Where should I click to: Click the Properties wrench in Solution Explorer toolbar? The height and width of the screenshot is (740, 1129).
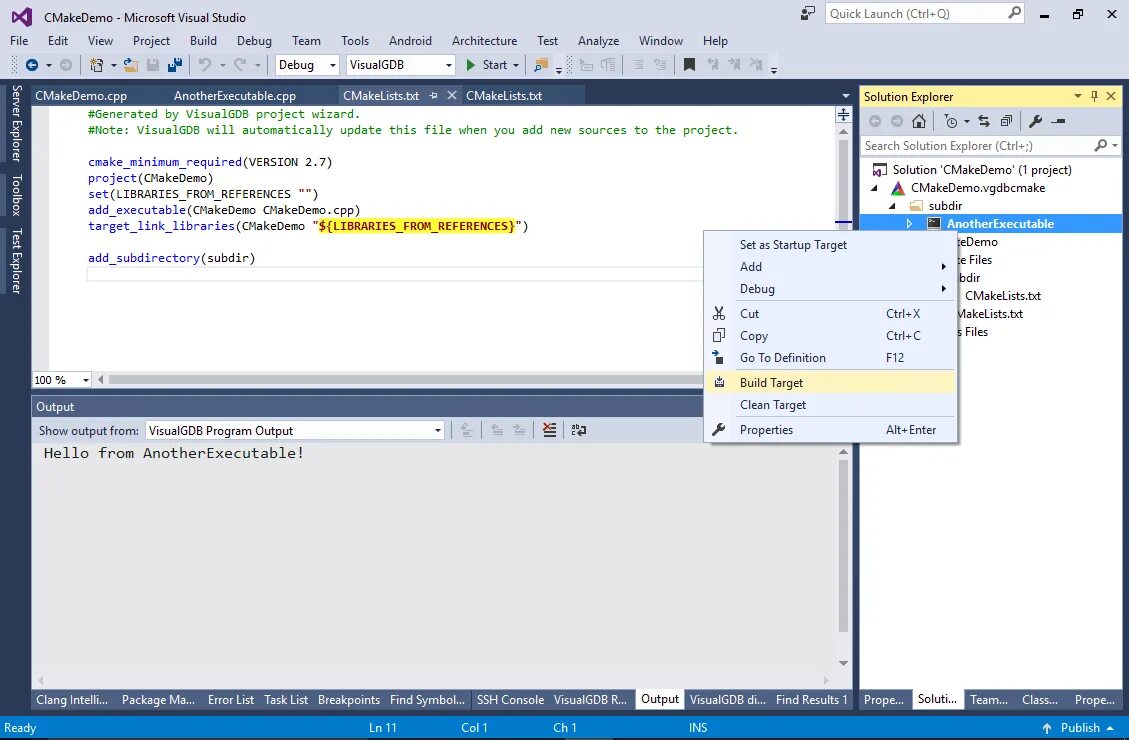pos(1035,121)
